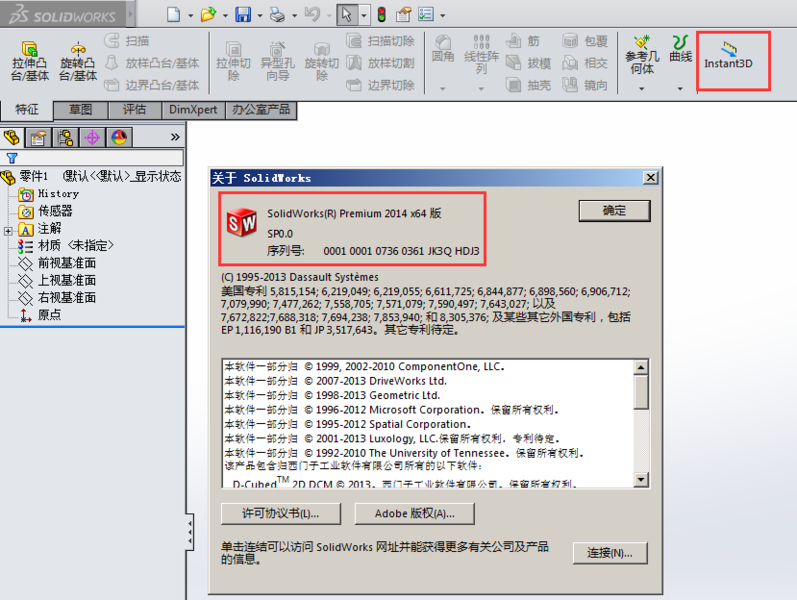Open dropdown arrow next to Options

(x=443, y=16)
